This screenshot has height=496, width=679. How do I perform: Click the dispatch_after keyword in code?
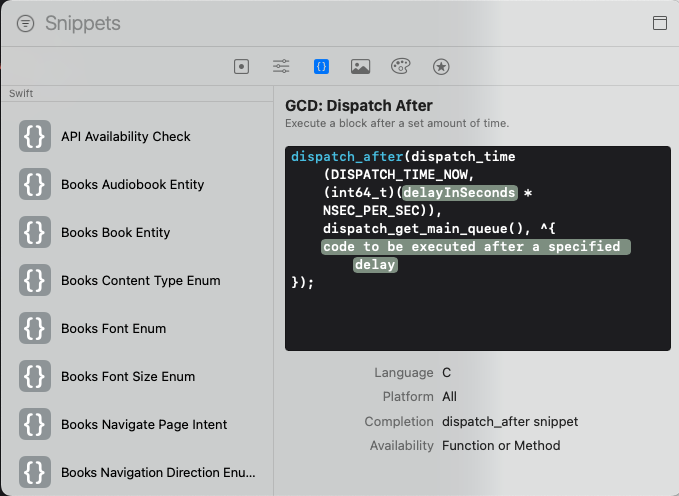point(347,156)
